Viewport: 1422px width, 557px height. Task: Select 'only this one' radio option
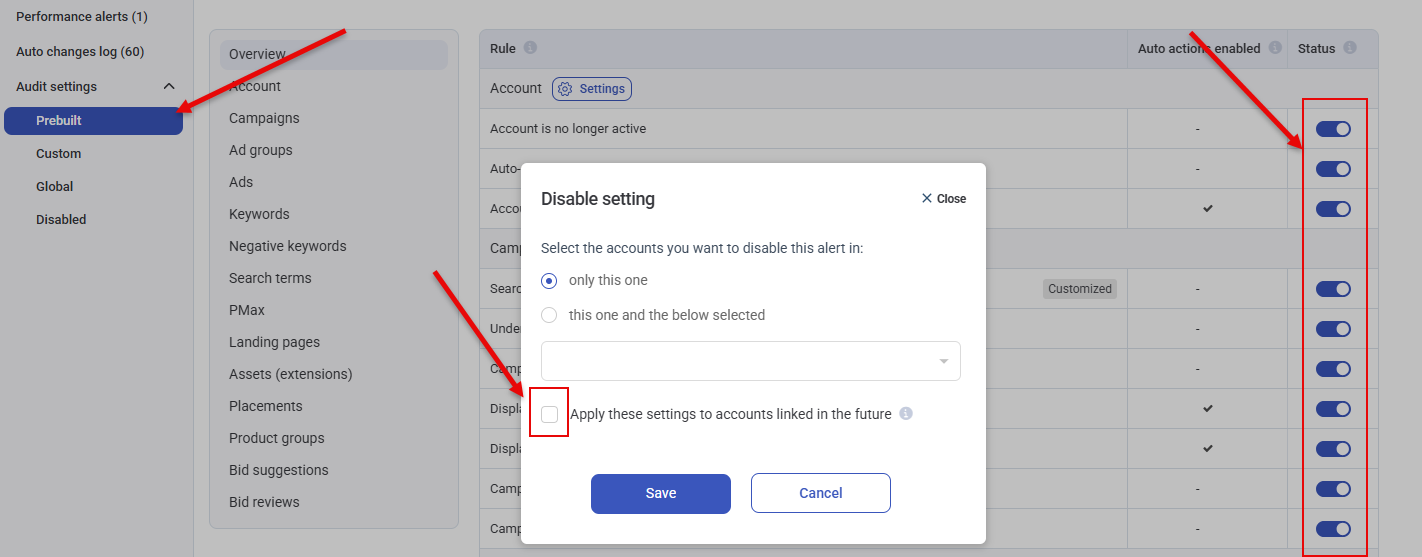tap(549, 281)
